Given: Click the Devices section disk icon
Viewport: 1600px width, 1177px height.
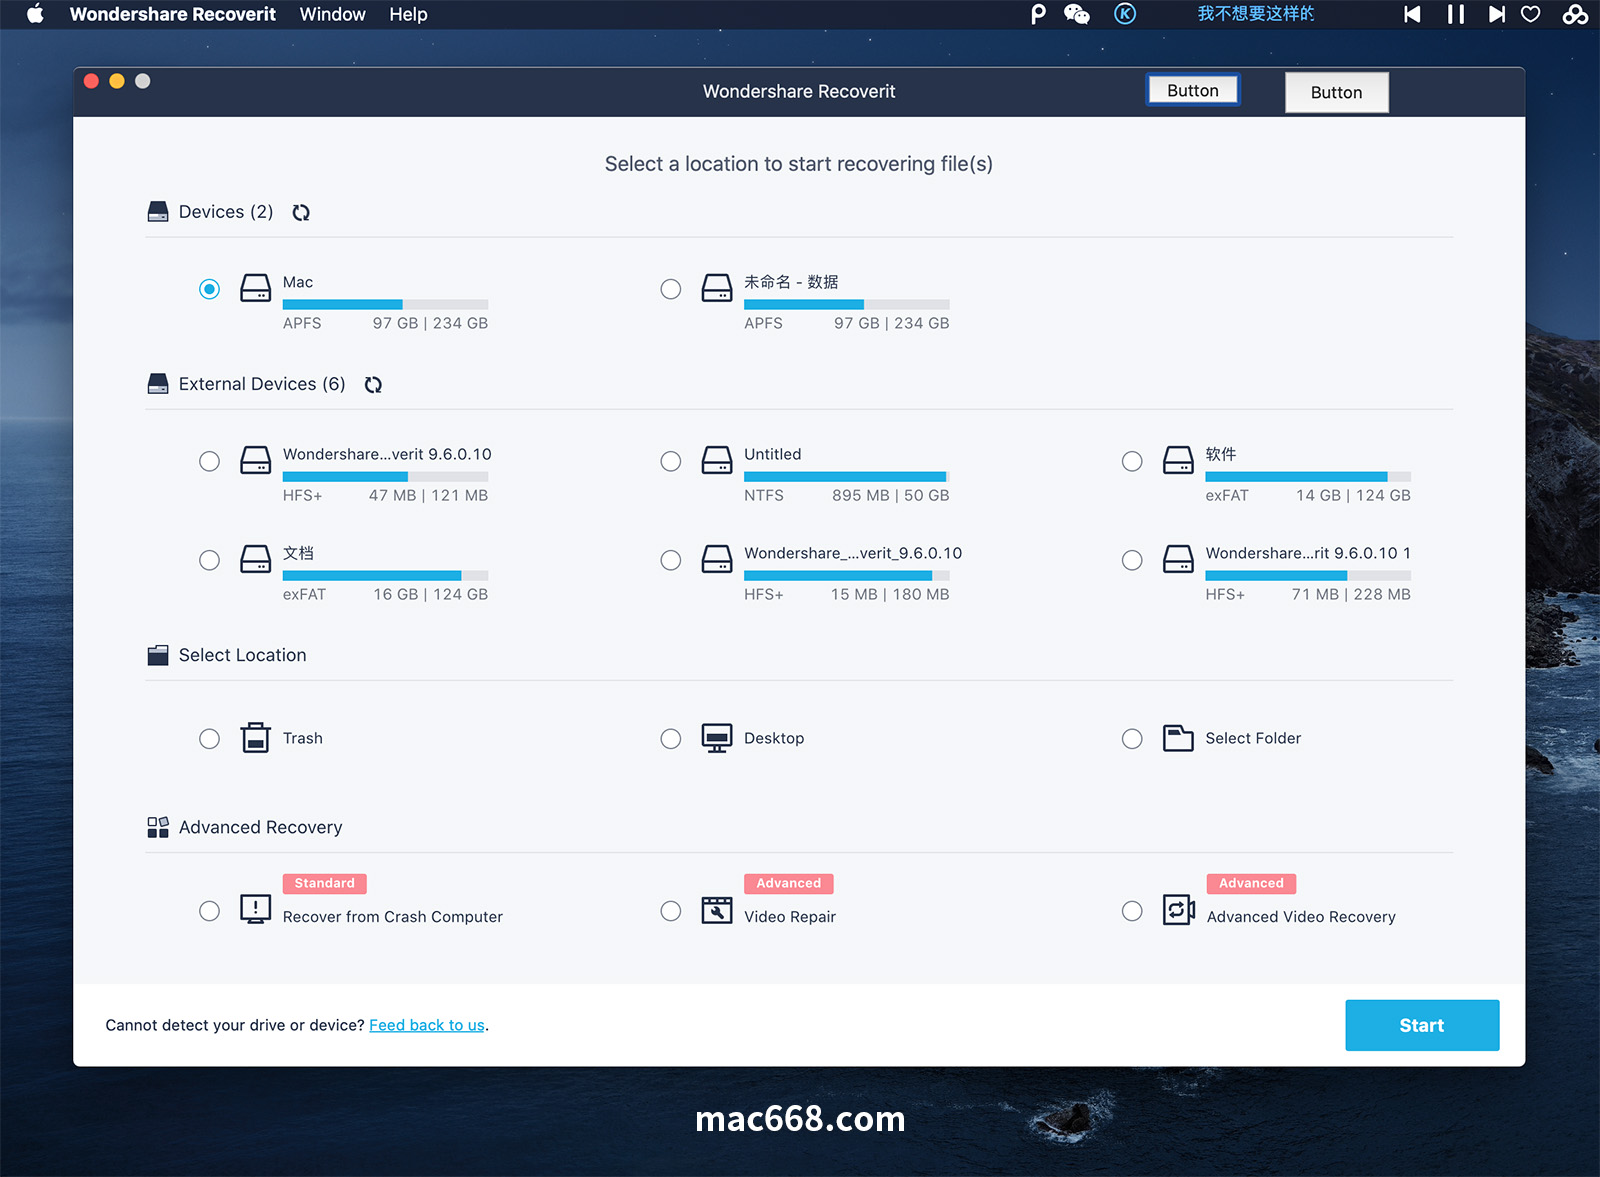Looking at the screenshot, I should pyautogui.click(x=158, y=212).
